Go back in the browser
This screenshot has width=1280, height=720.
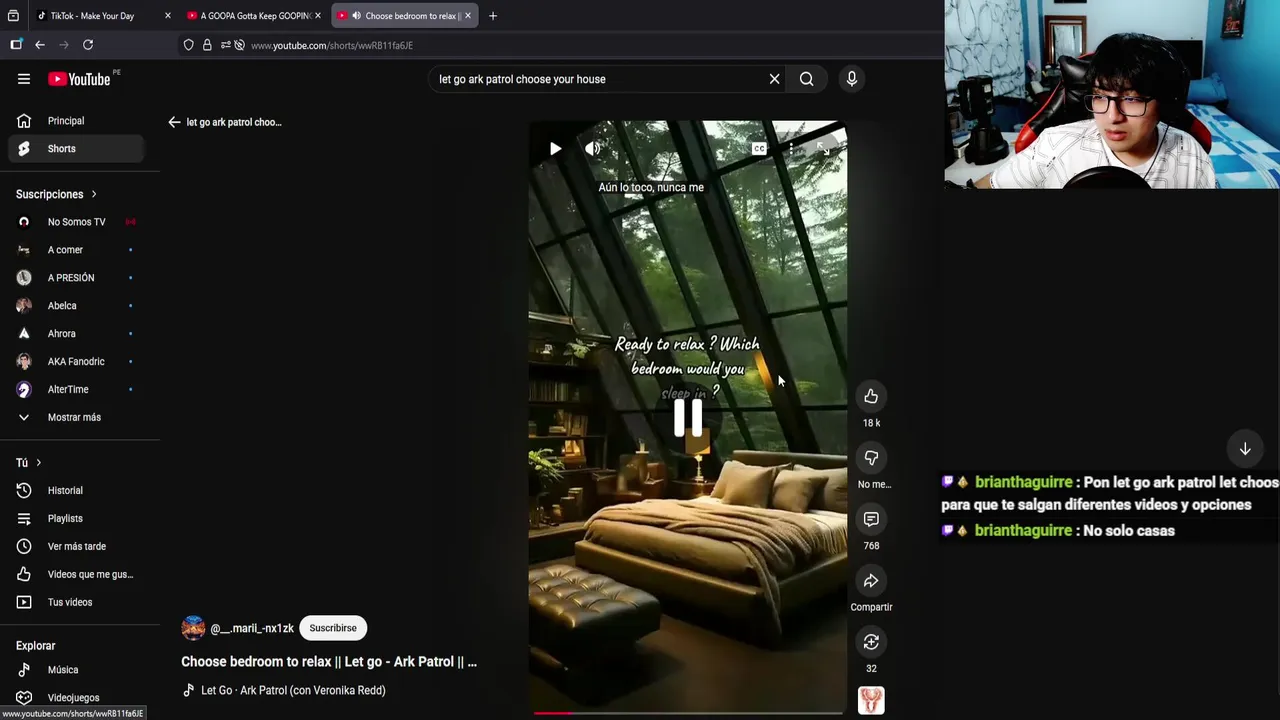40,45
